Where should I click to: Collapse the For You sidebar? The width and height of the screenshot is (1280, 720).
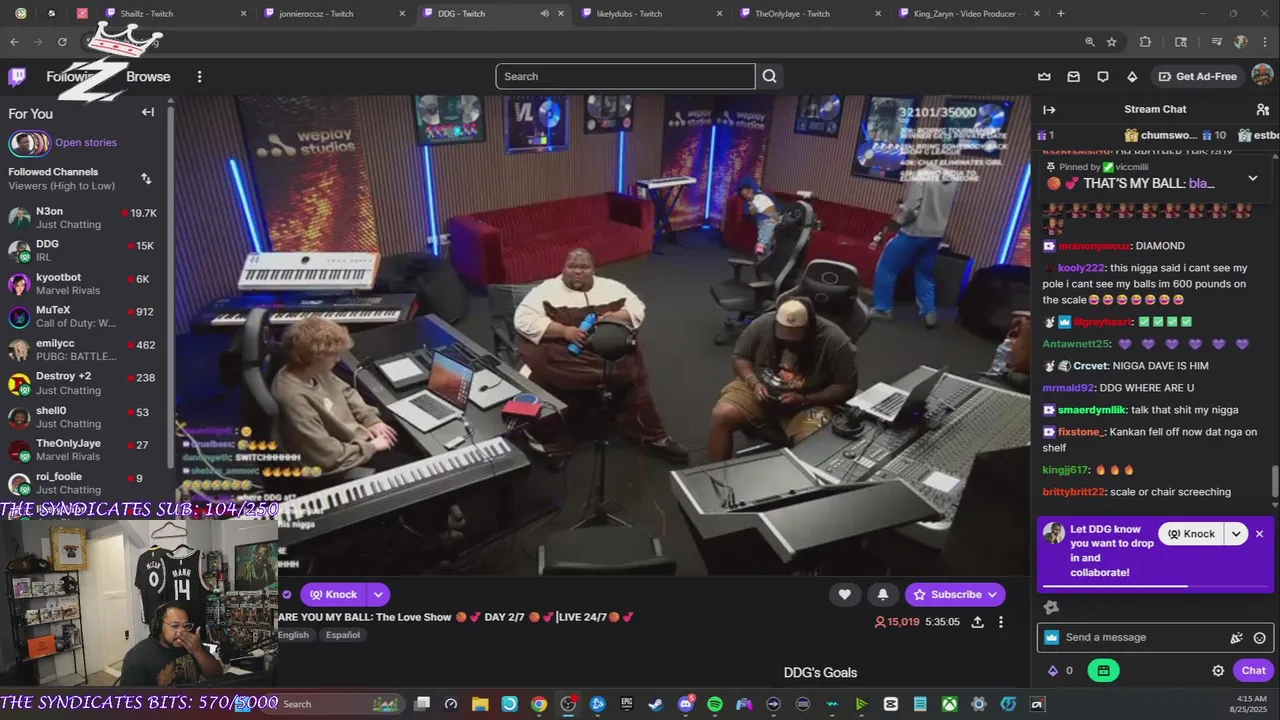(148, 113)
